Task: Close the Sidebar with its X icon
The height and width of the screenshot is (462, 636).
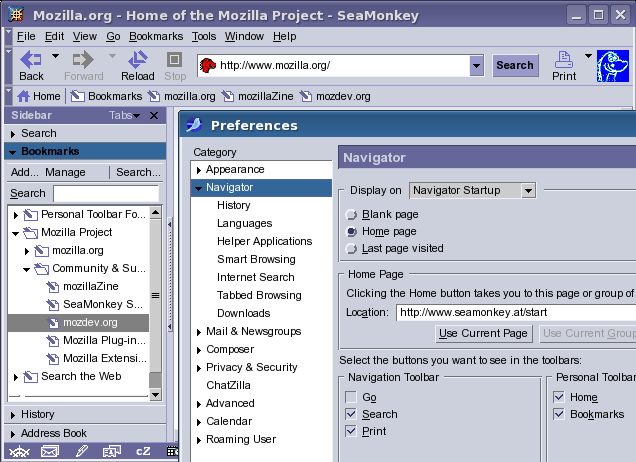Action: 154,116
